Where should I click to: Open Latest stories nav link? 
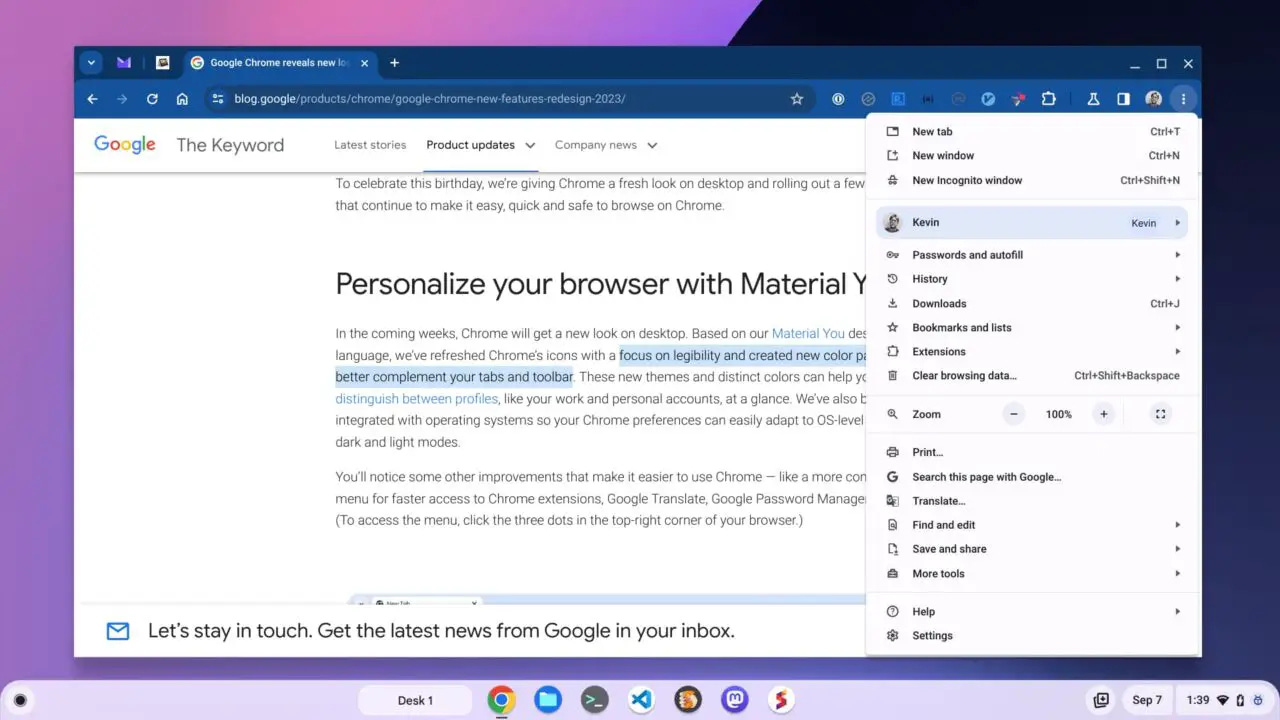pos(370,145)
